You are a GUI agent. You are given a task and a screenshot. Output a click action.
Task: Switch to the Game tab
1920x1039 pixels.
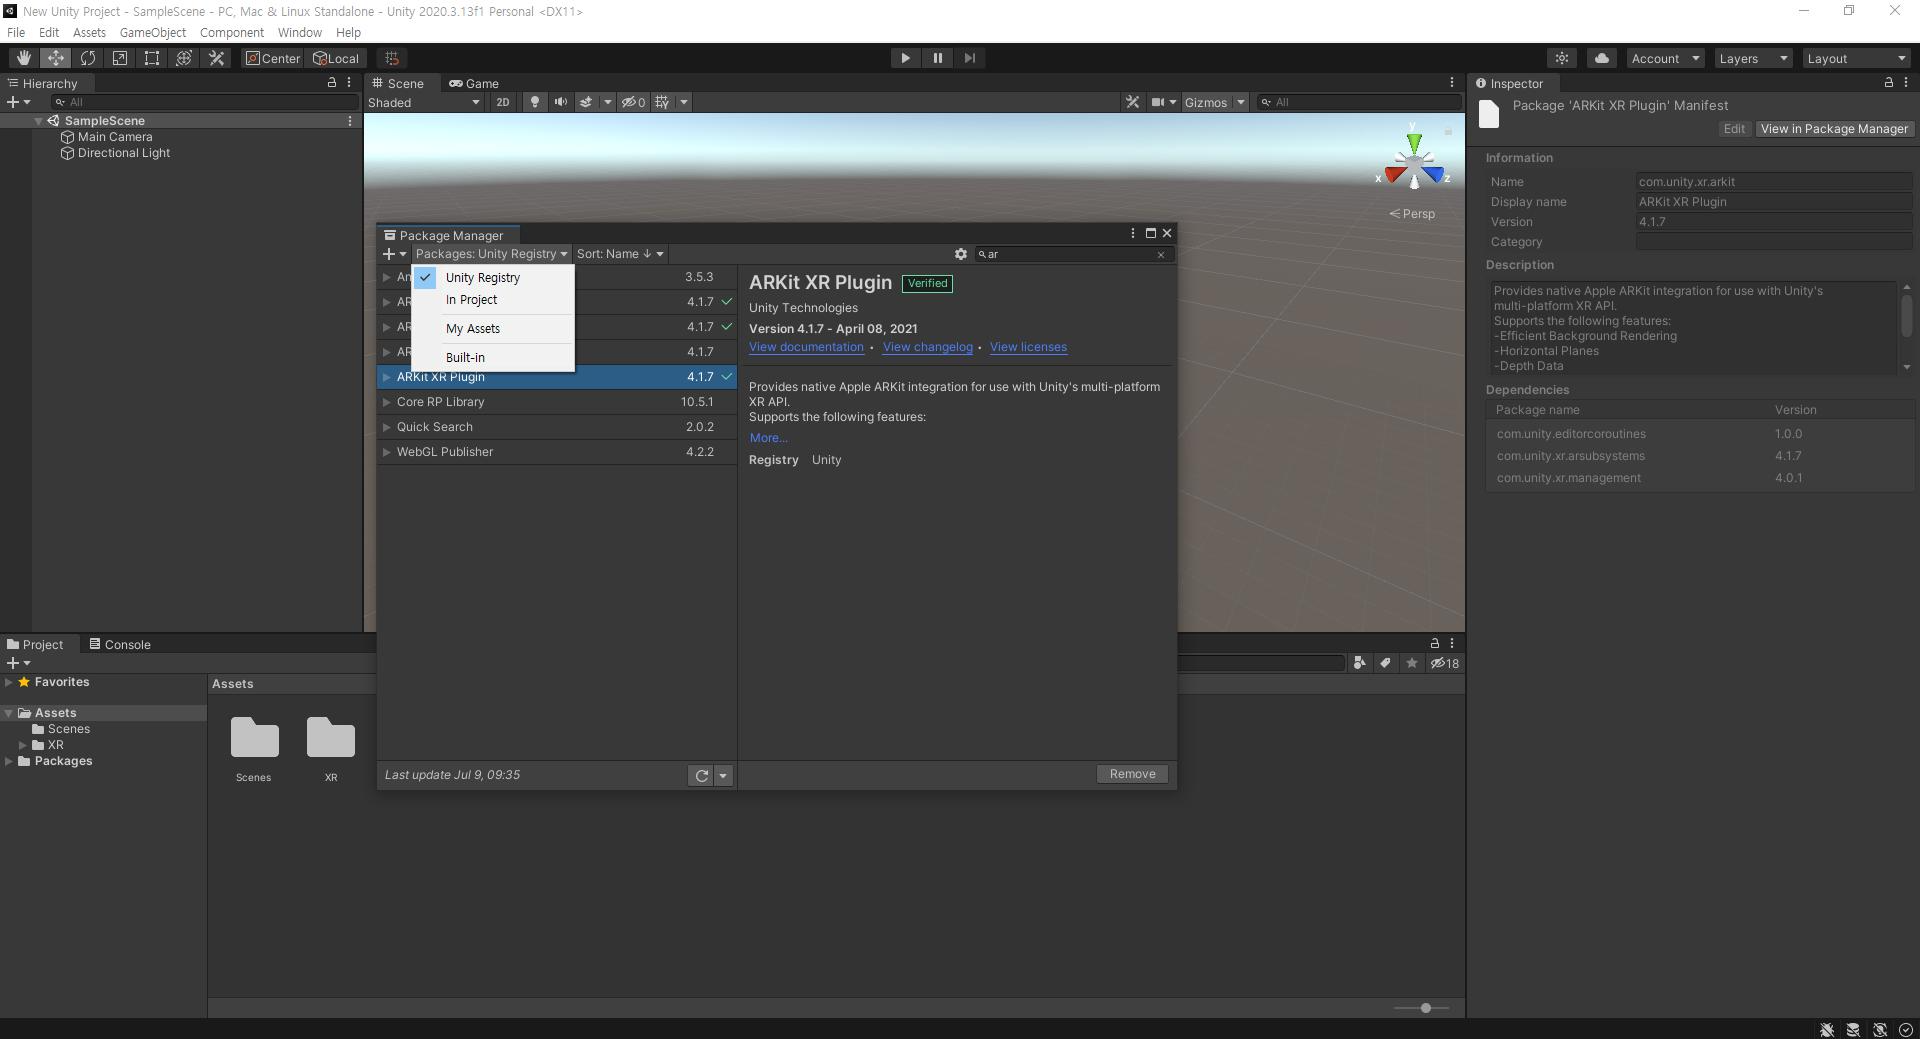point(474,83)
